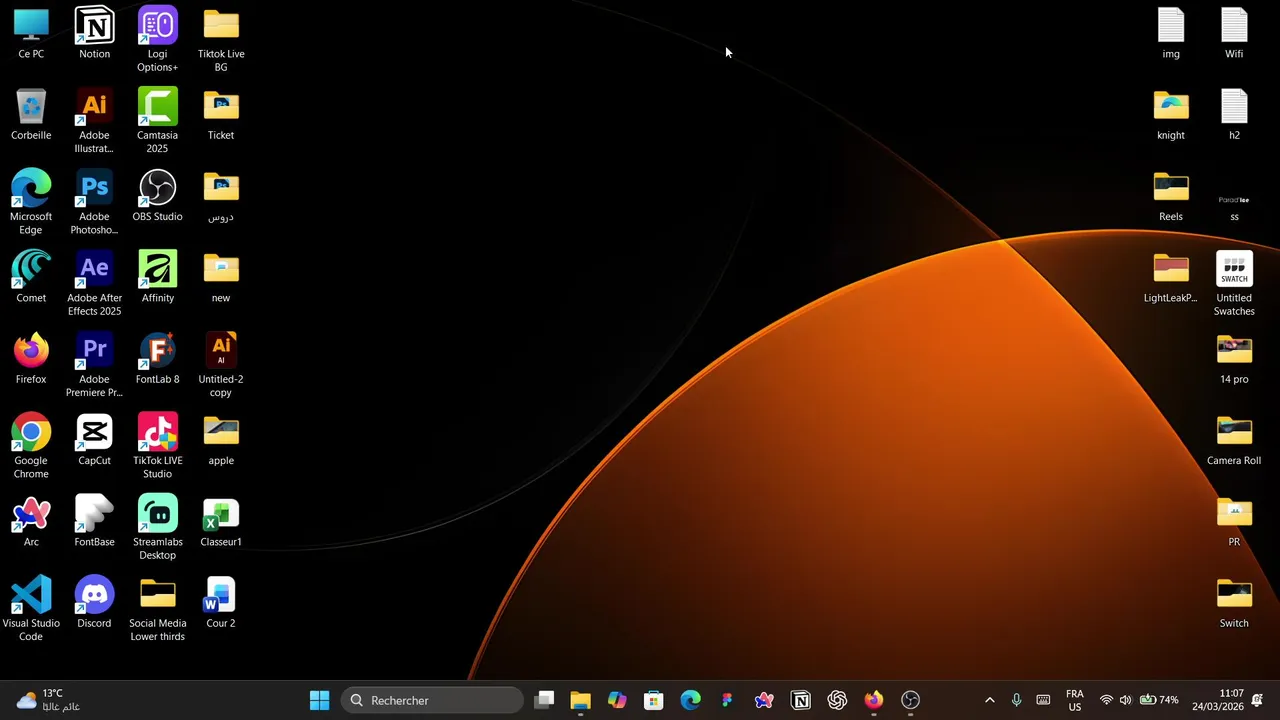Open the Windows Start menu

(x=319, y=700)
